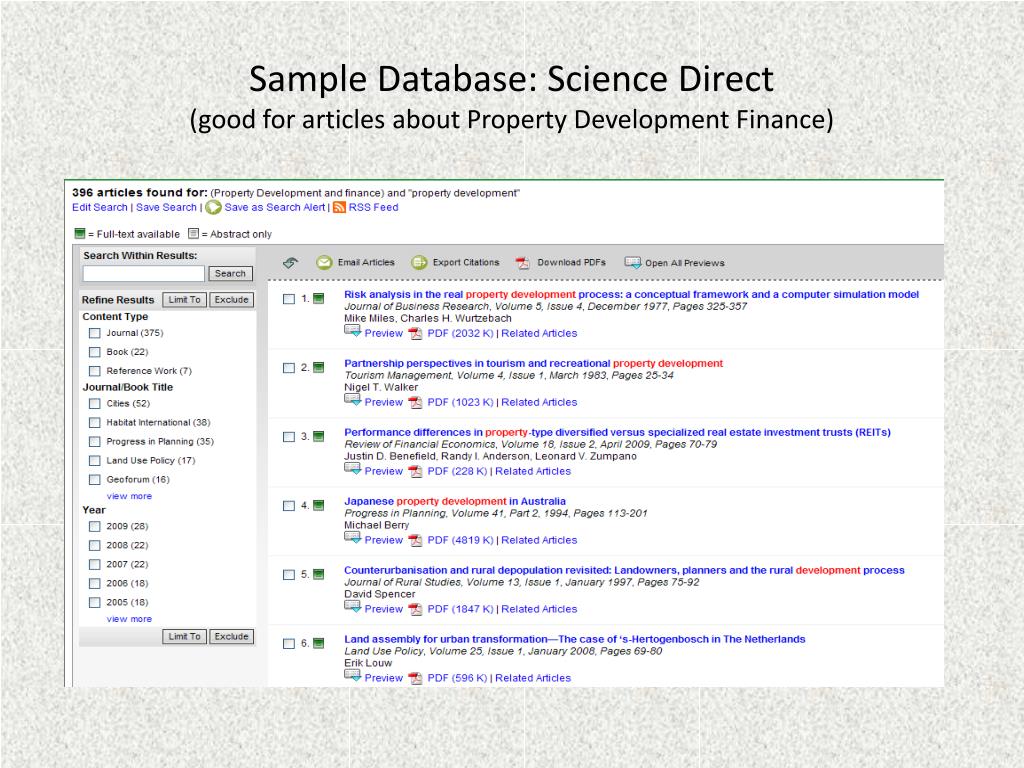The image size is (1024, 768).
Task: Check the year 2009 (28) box
Action: coord(95,526)
